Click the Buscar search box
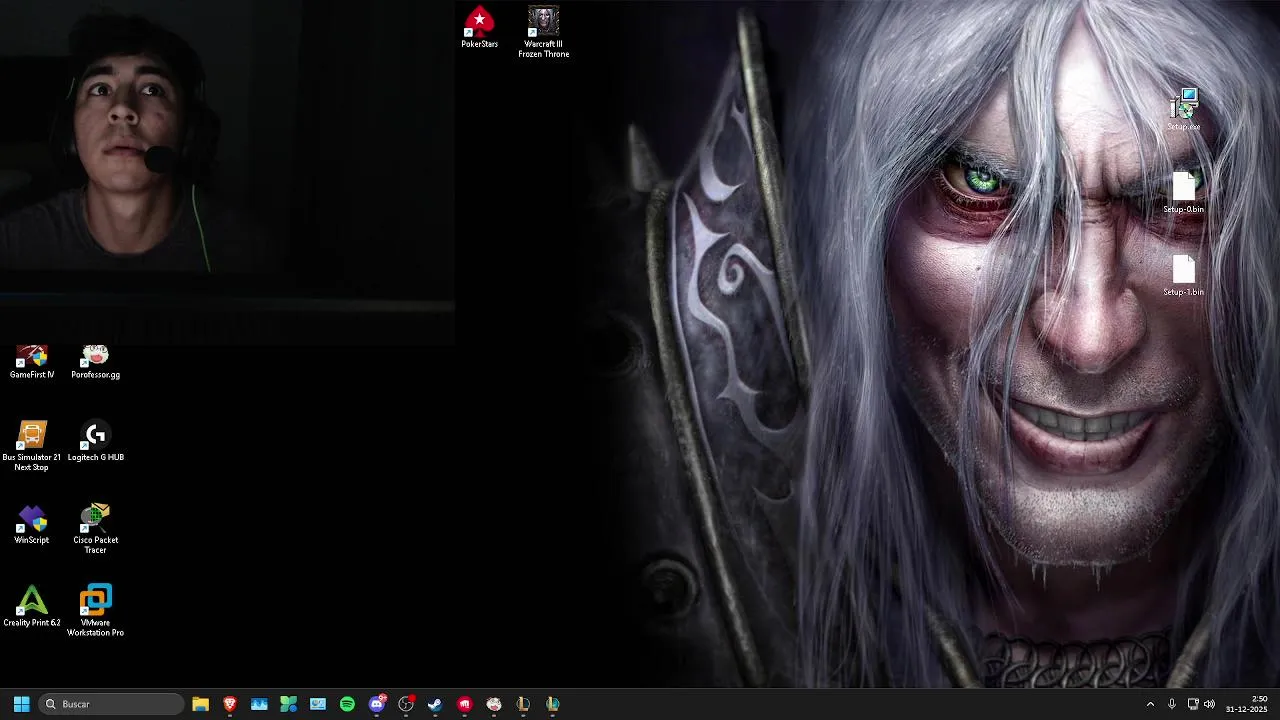1280x720 pixels. click(x=111, y=704)
